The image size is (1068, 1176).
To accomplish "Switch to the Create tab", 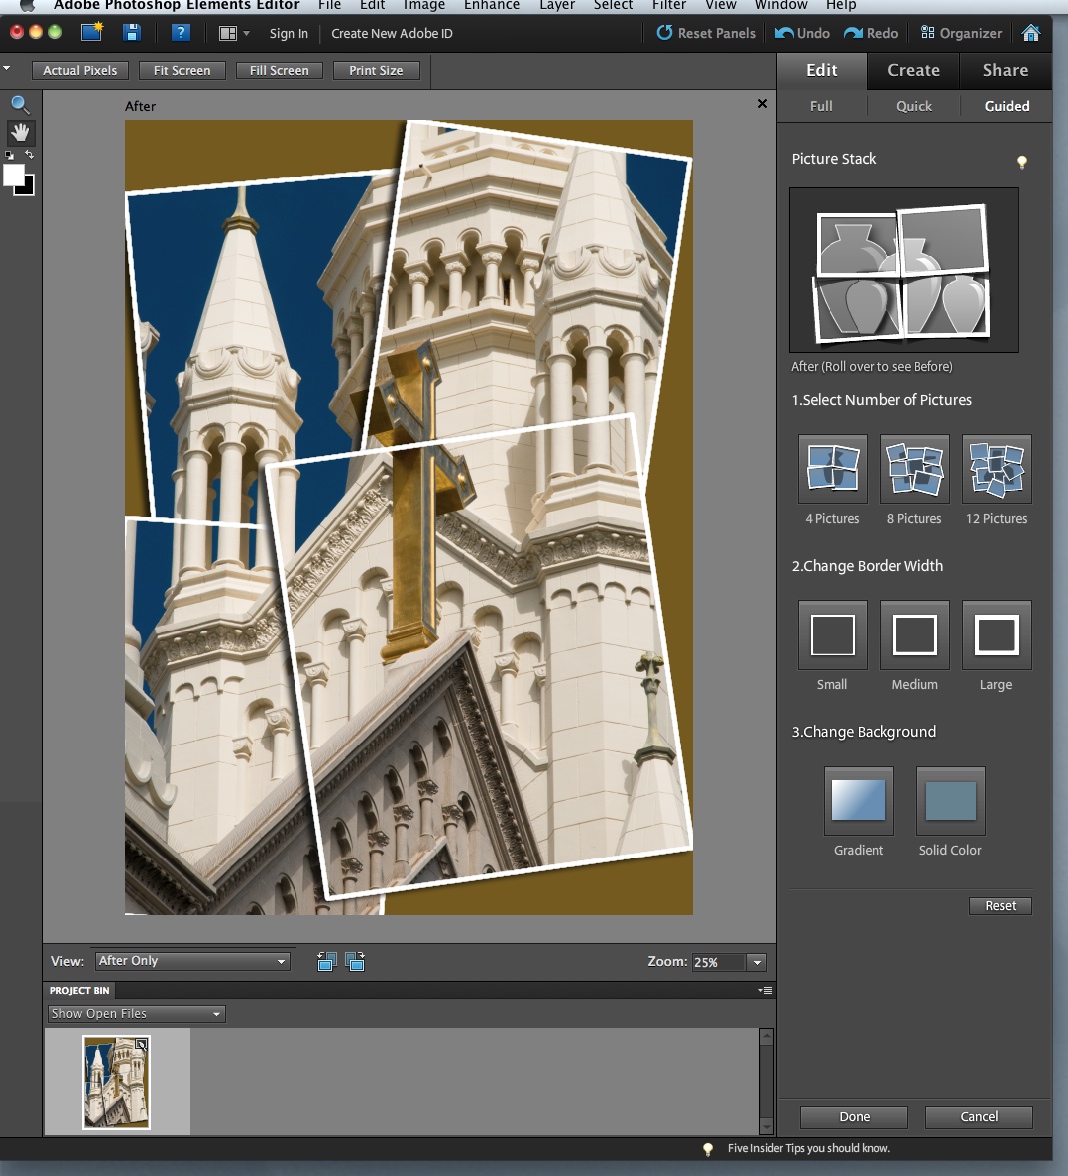I will point(913,70).
